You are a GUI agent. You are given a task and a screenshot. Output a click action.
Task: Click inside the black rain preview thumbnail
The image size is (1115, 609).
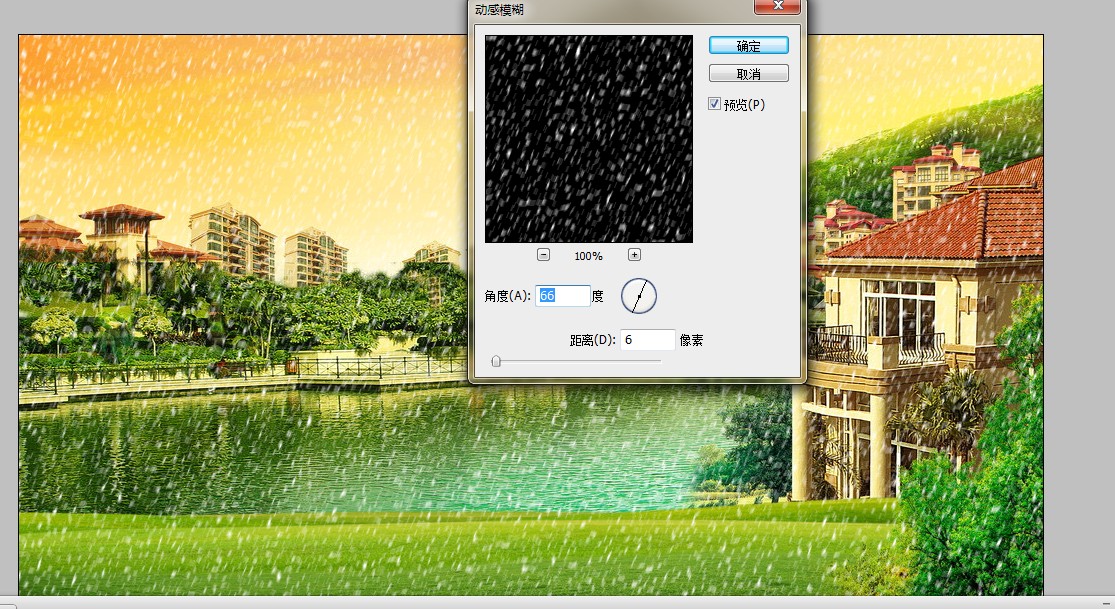click(588, 138)
